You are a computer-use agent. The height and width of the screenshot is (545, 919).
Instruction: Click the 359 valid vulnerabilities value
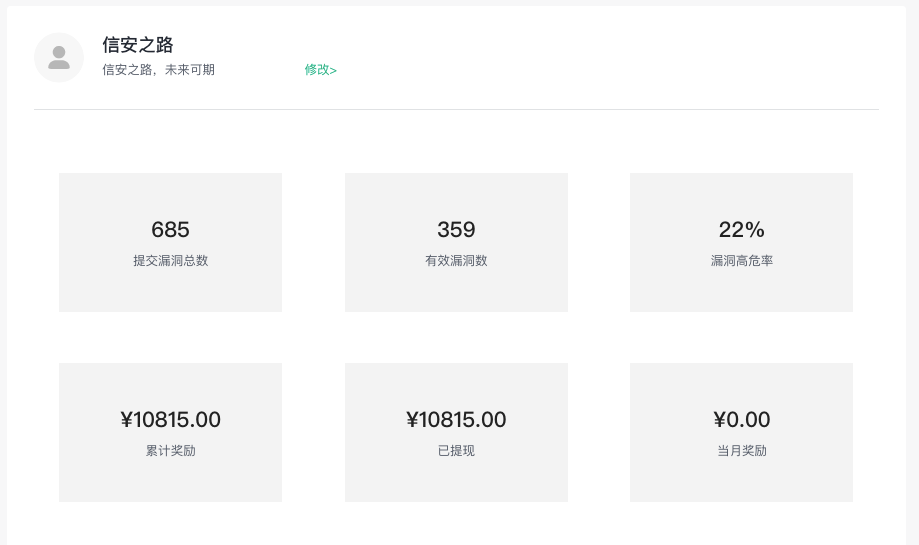pos(456,229)
